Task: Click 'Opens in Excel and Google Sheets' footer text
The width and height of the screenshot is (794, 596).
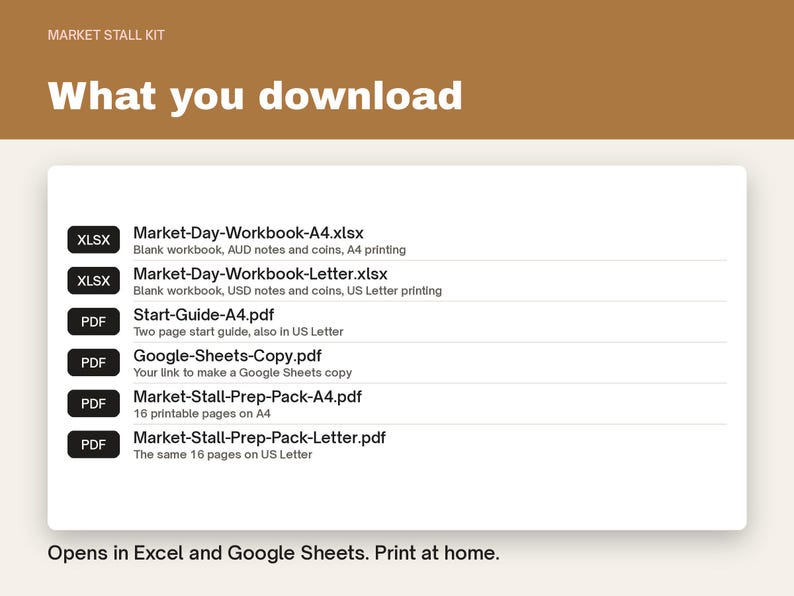Action: tap(207, 553)
